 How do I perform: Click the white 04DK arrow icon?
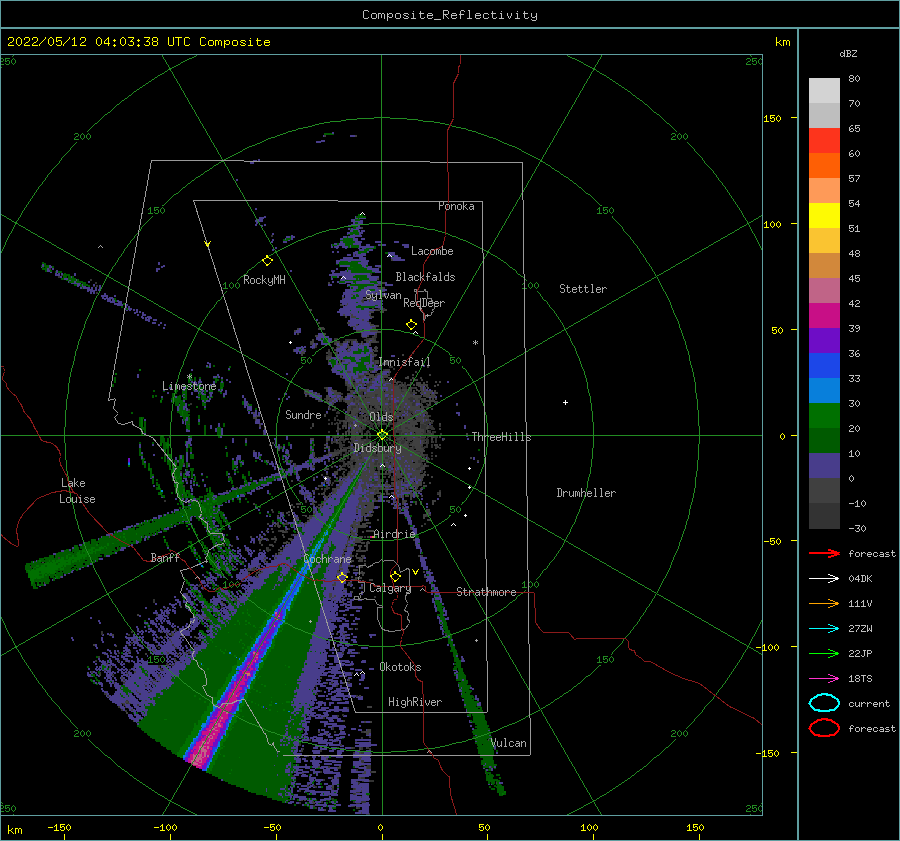tap(824, 579)
